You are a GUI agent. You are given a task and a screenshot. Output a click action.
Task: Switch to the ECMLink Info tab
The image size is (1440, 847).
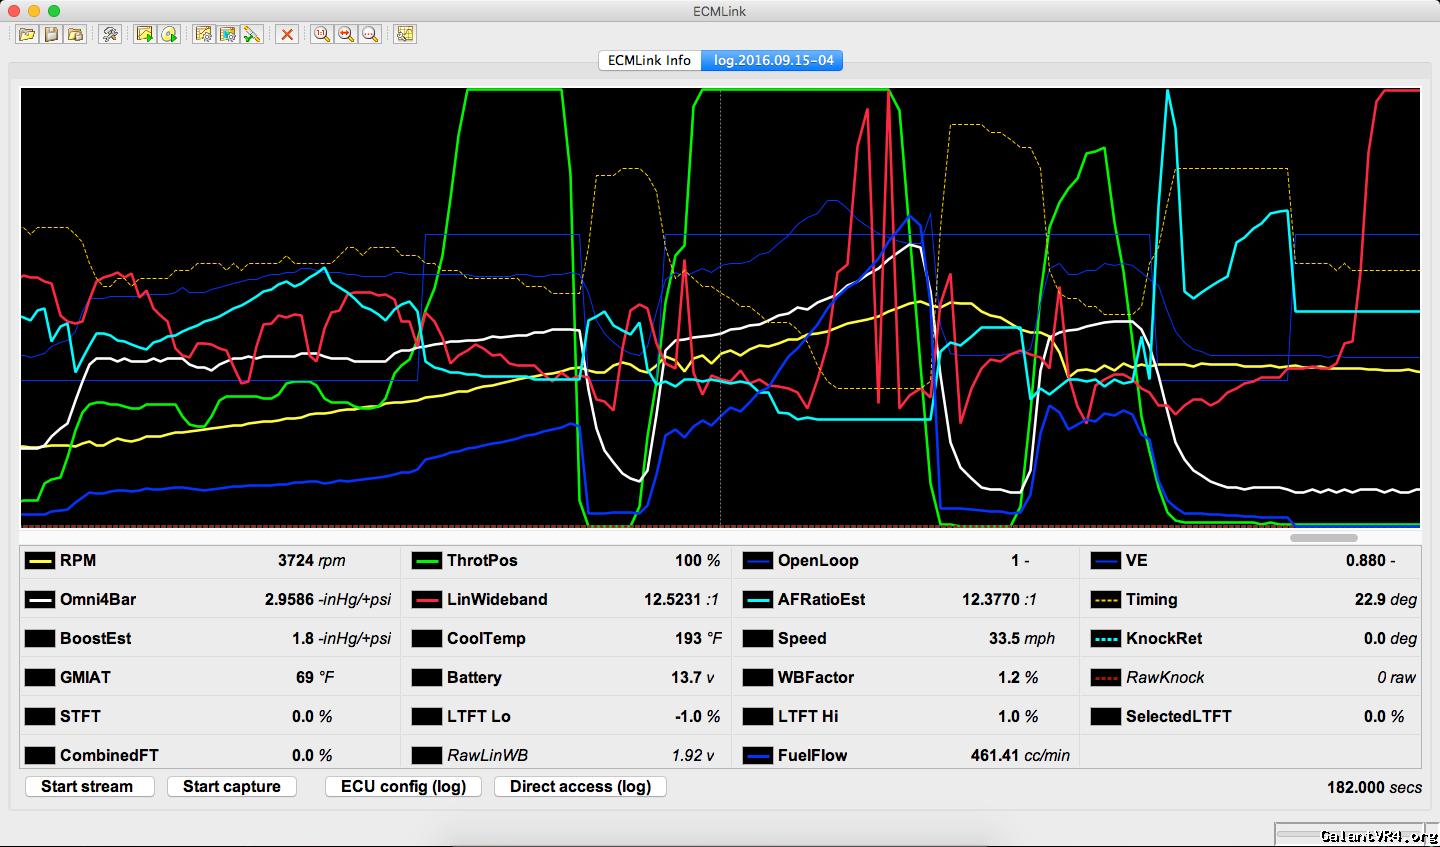click(649, 60)
